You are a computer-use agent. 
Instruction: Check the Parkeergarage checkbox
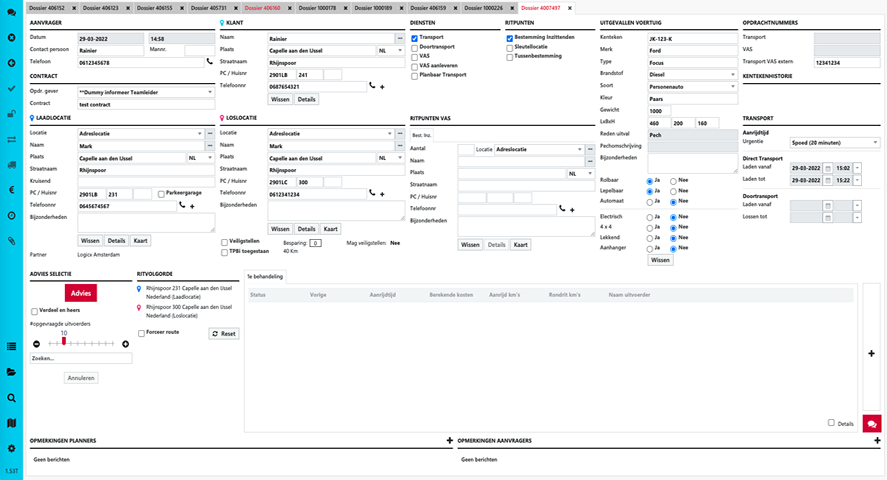click(161, 194)
